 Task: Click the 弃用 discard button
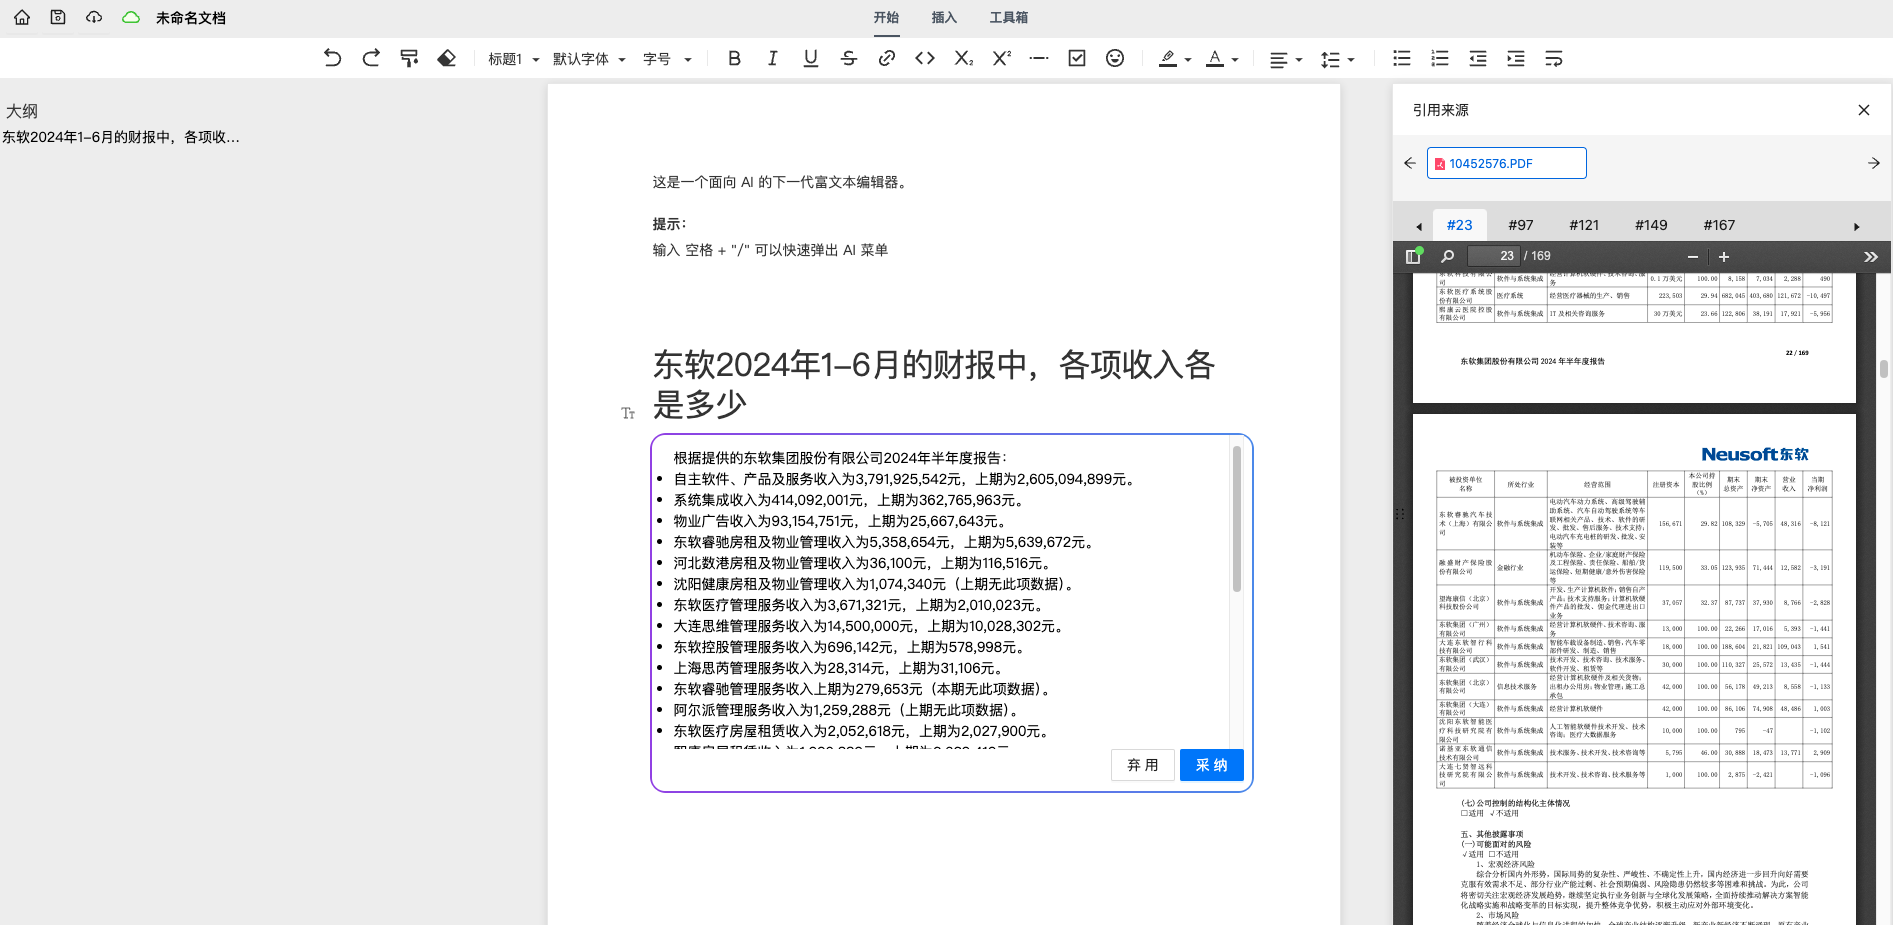1143,765
